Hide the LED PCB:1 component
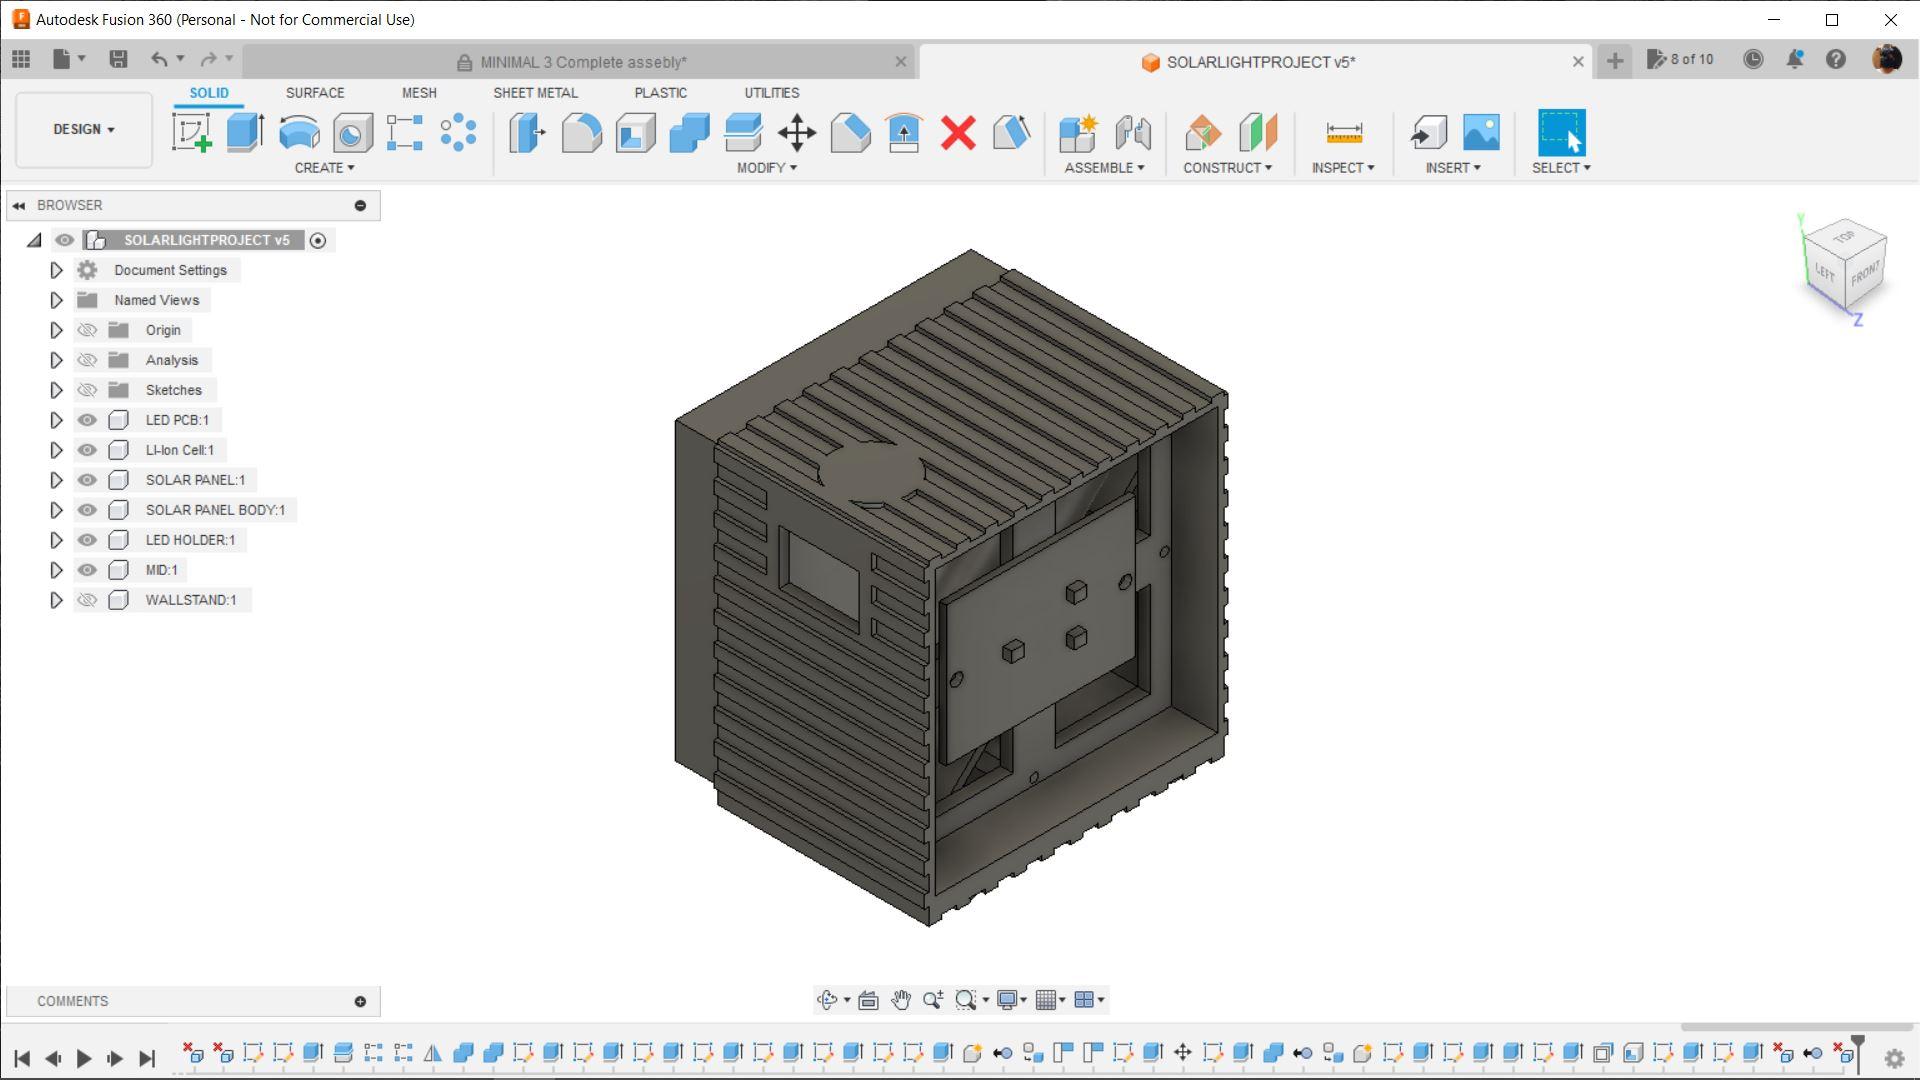The height and width of the screenshot is (1080, 1920). [87, 420]
